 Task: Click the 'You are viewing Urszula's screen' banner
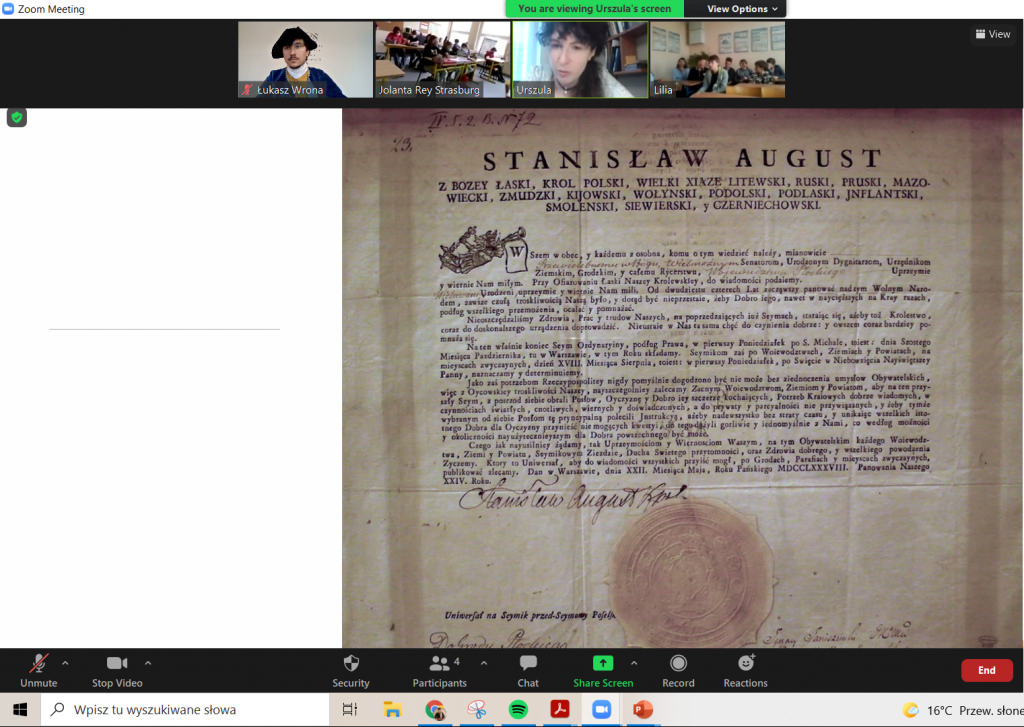point(594,9)
